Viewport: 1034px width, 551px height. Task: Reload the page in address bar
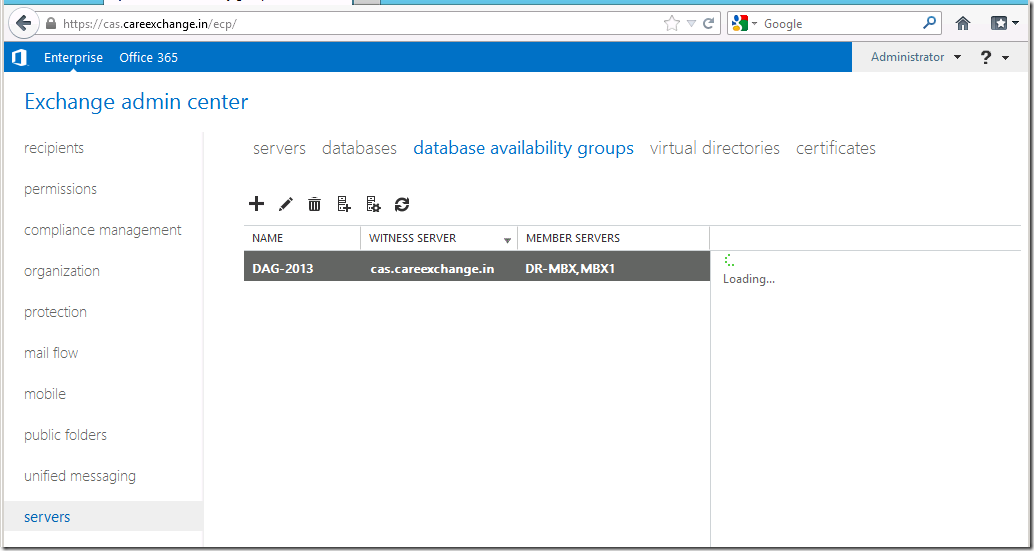click(709, 24)
